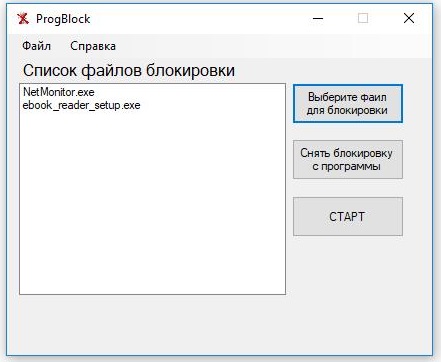This screenshot has height=362, width=441.
Task: Open the Справка menu
Action: pyautogui.click(x=93, y=46)
